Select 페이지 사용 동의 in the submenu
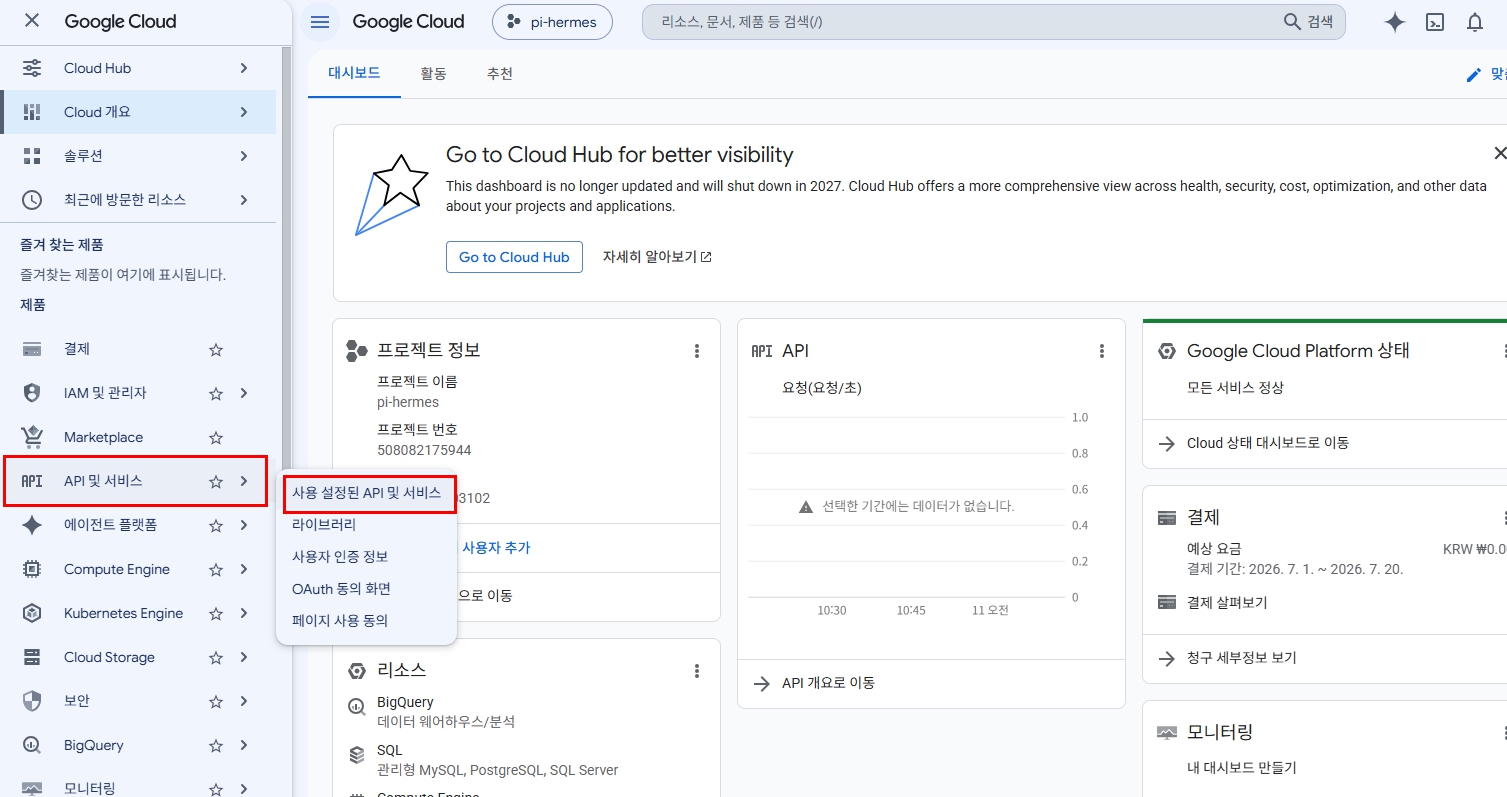 click(x=366, y=620)
